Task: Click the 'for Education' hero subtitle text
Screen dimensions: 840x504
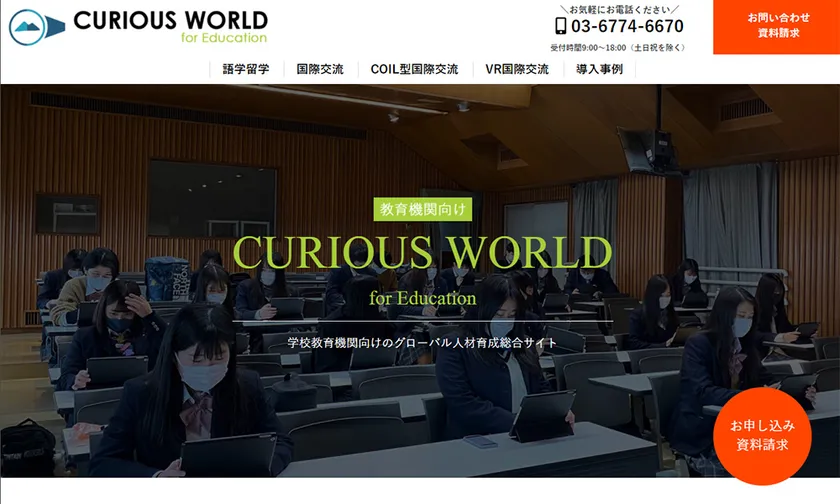Action: [x=422, y=298]
